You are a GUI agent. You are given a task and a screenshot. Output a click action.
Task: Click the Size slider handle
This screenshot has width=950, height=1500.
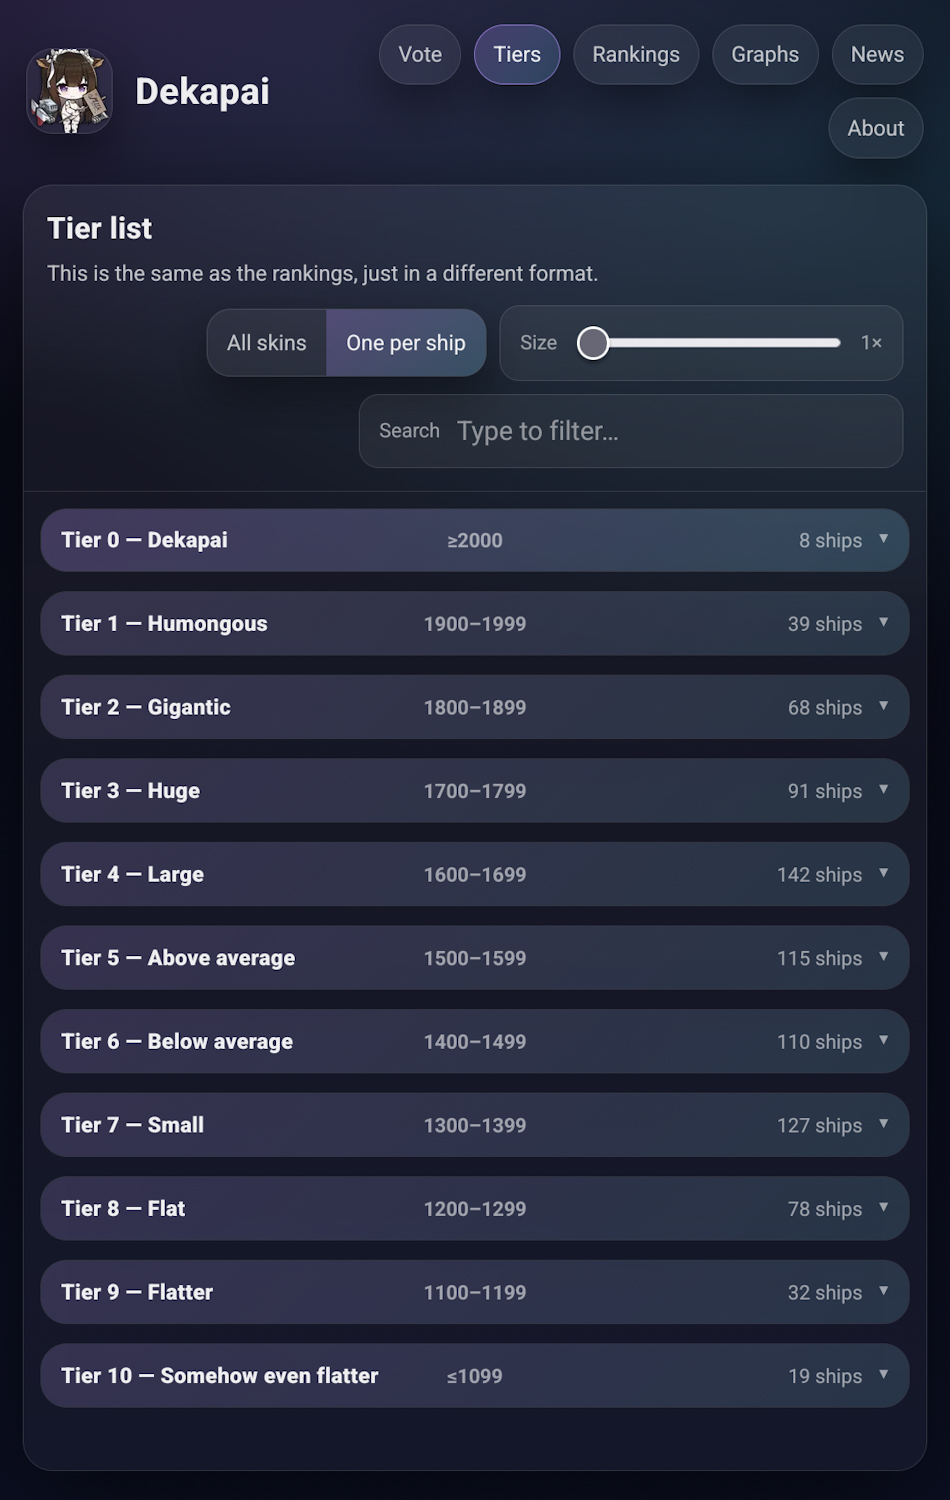click(593, 343)
